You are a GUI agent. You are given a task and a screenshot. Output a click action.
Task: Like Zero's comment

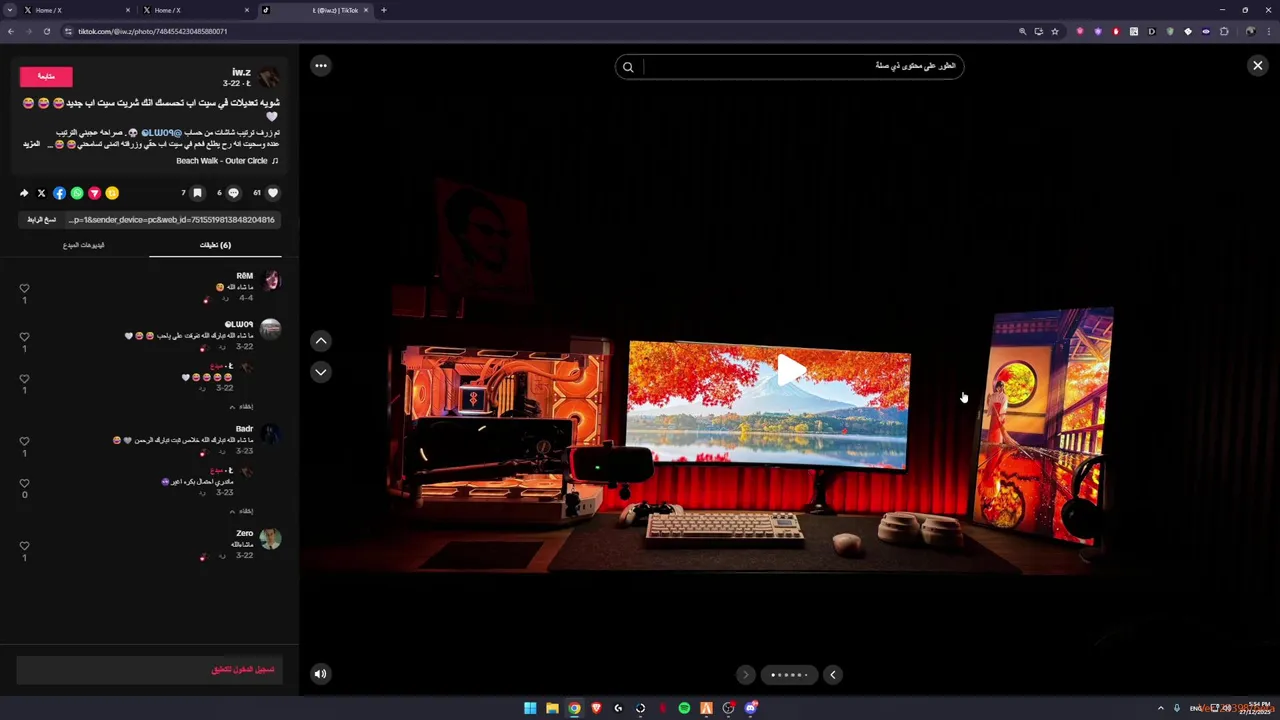click(x=24, y=546)
